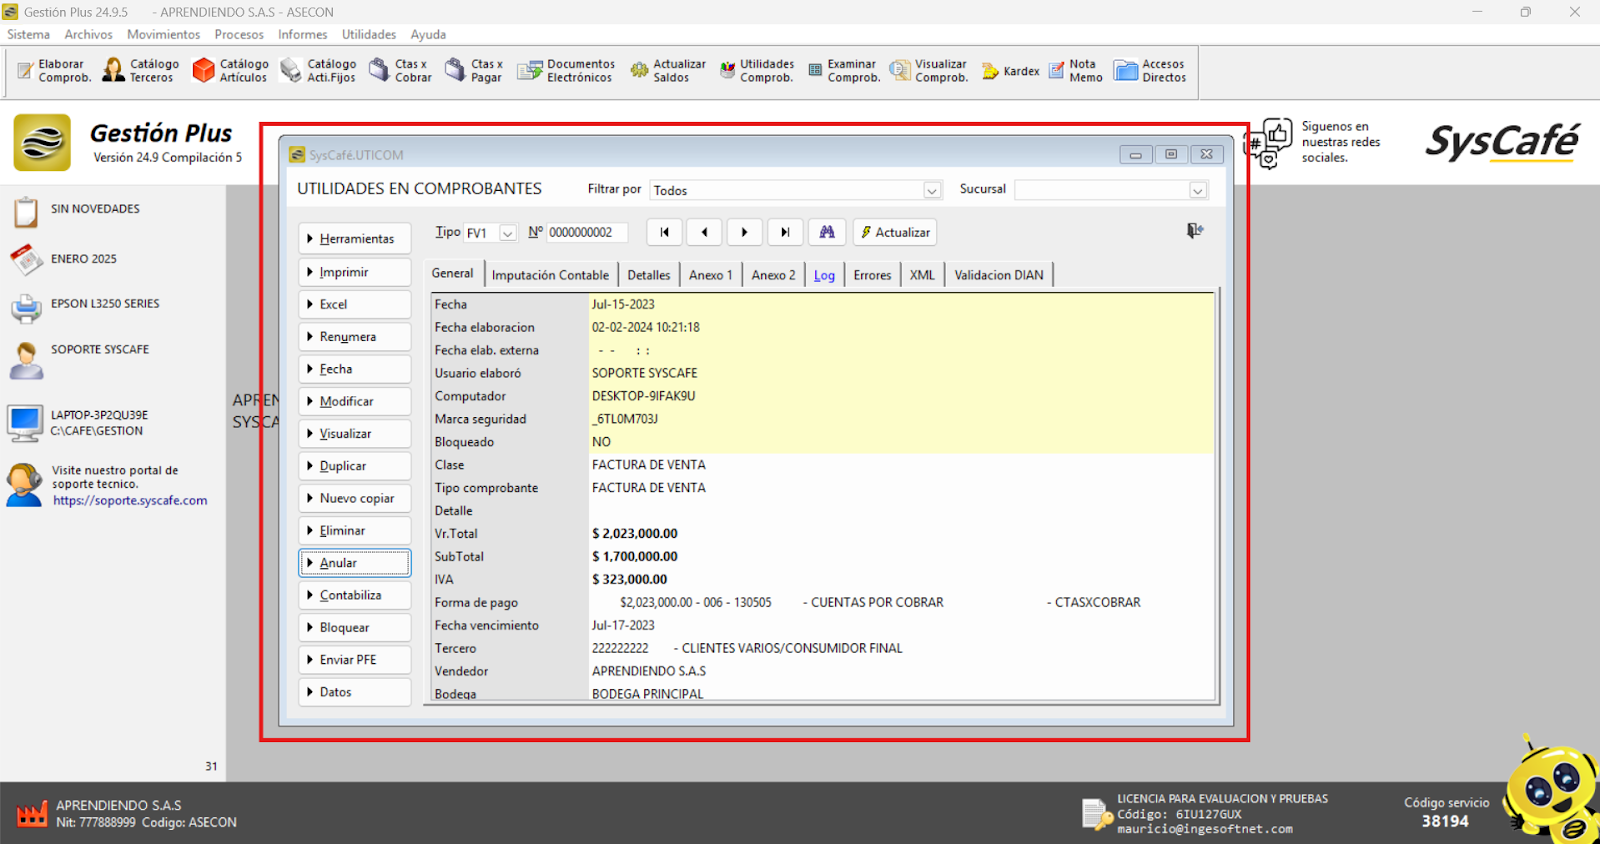Viewport: 1600px width, 844px height.
Task: Visit the soporte.syscafe.com link
Action: [x=130, y=501]
